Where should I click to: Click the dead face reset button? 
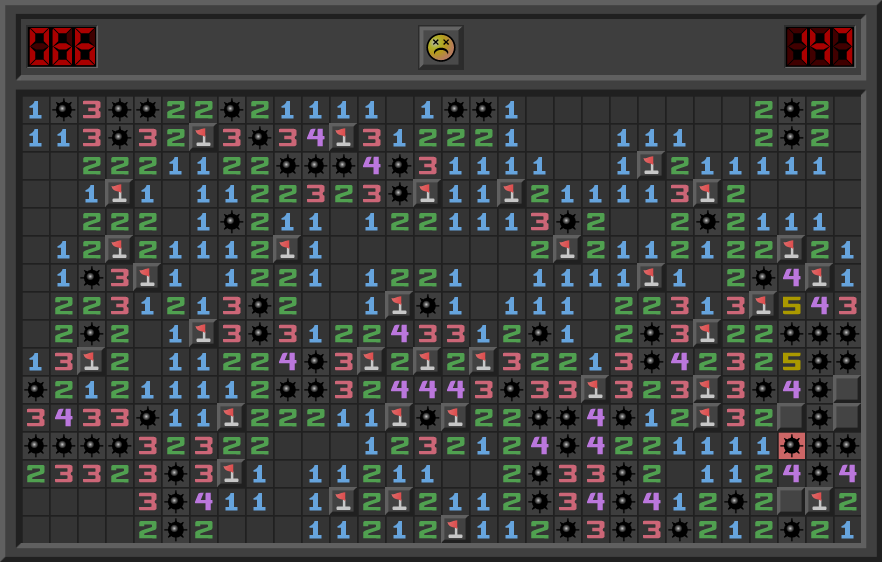(x=440, y=47)
